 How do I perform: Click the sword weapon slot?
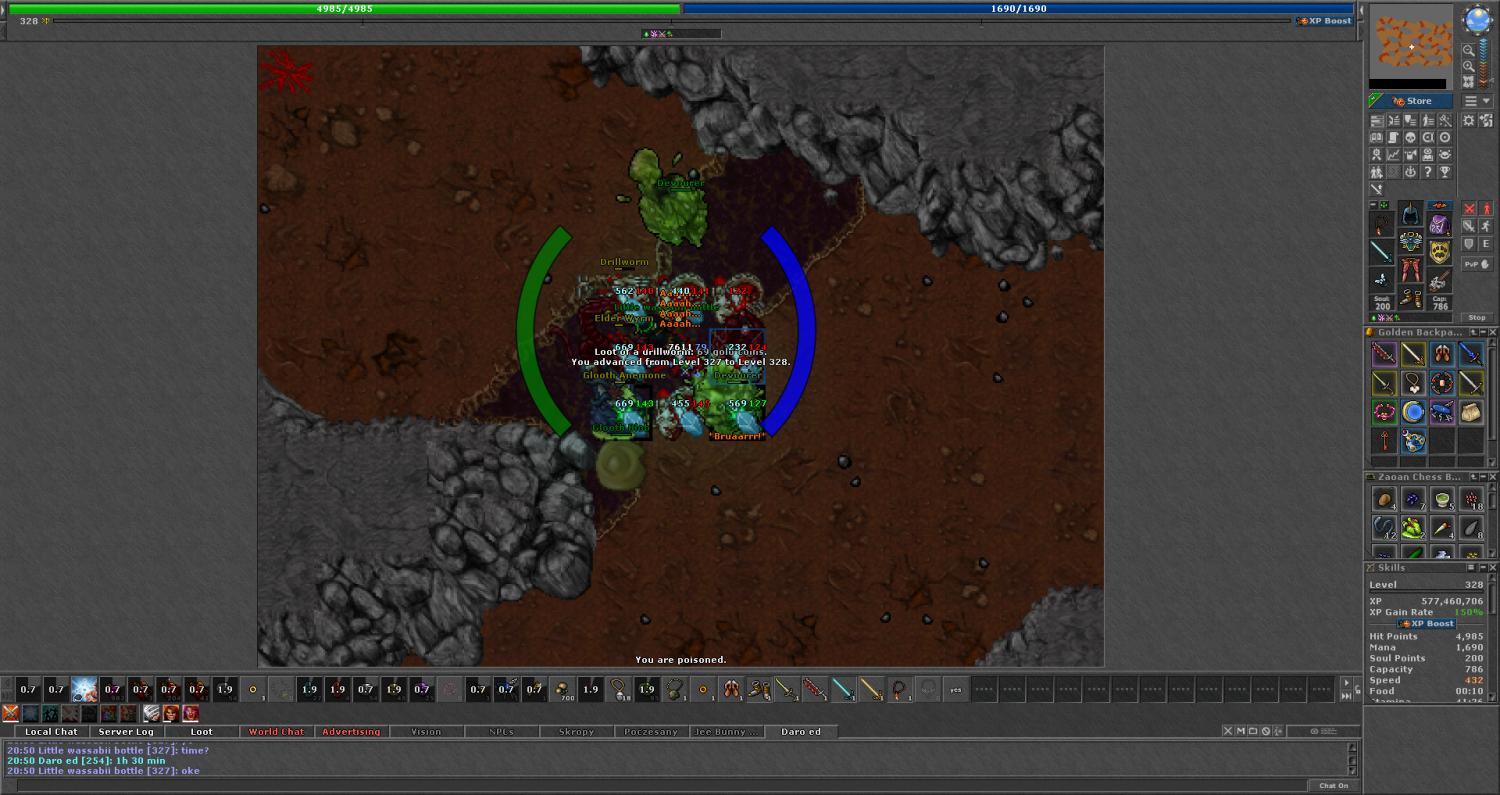(1382, 252)
